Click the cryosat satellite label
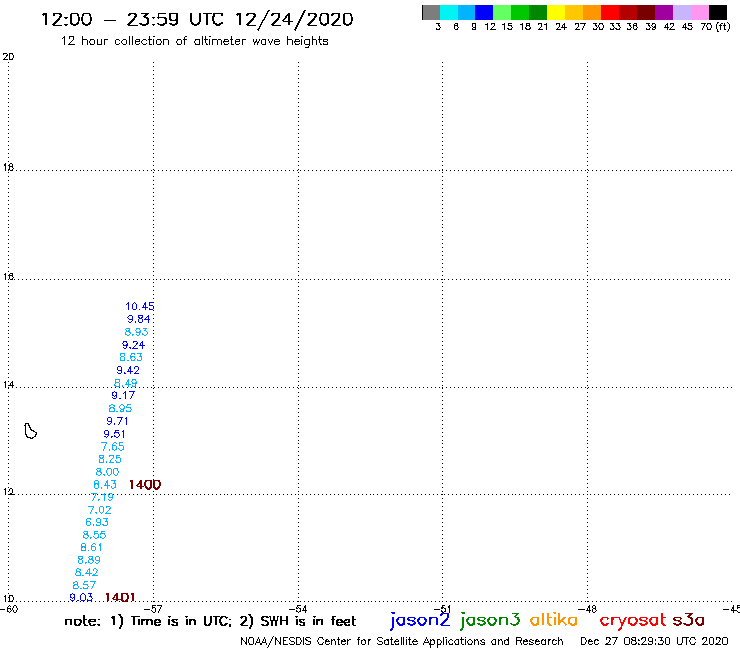740x650 pixels. 632,620
